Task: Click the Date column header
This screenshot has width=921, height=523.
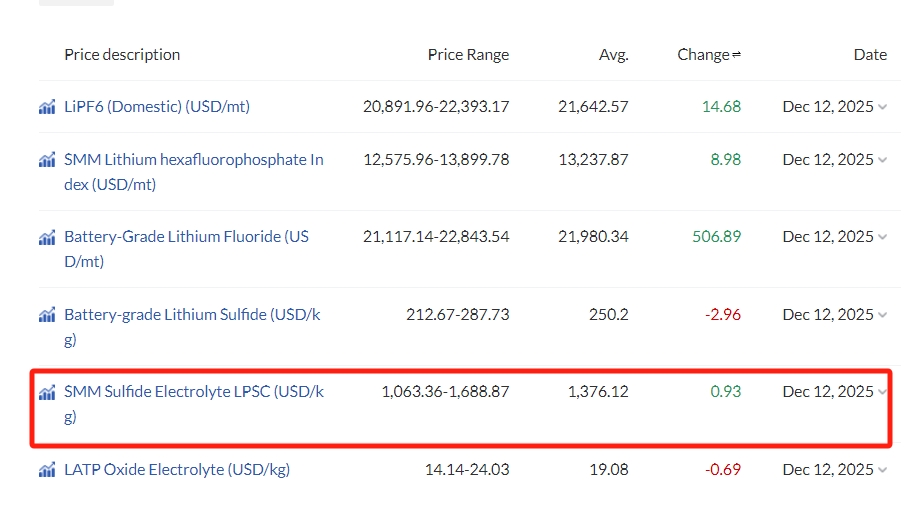Action: (x=870, y=55)
